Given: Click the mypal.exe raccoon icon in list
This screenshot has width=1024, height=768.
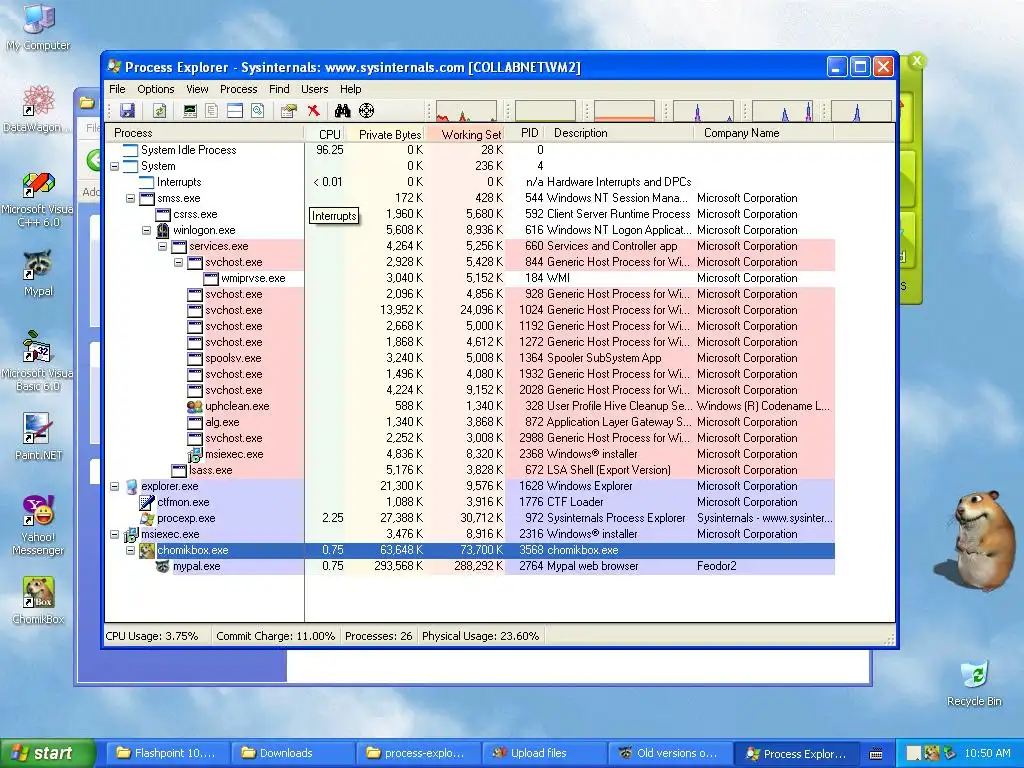Looking at the screenshot, I should click(163, 566).
